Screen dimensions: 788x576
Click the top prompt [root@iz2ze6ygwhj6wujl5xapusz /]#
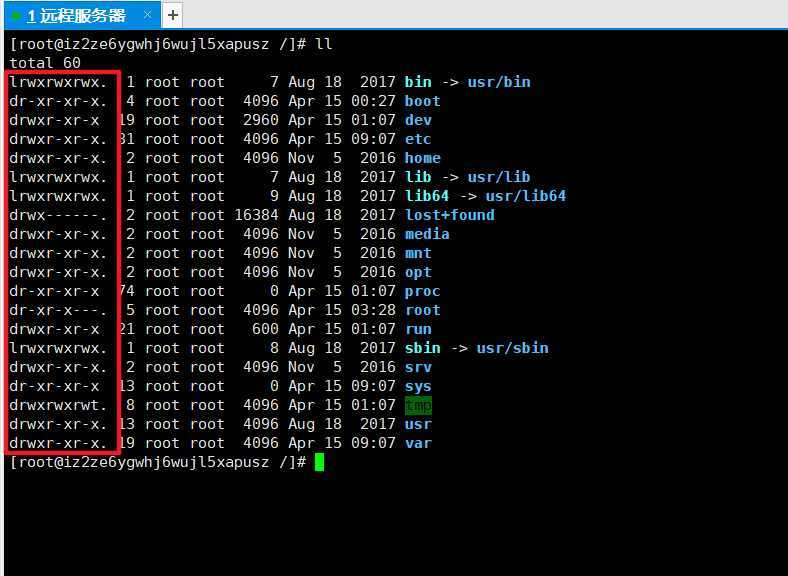[158, 44]
